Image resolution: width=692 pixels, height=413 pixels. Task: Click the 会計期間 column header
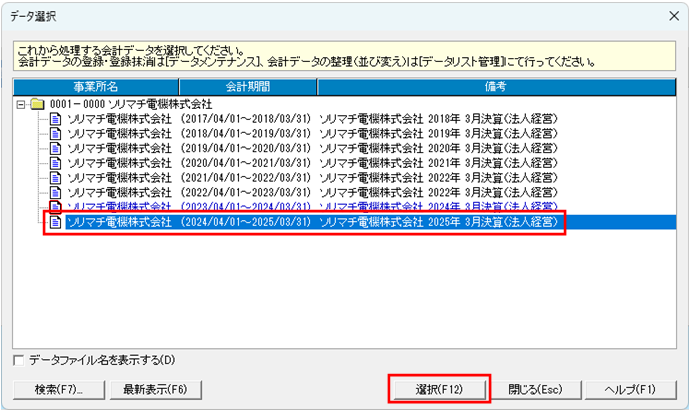coord(248,86)
